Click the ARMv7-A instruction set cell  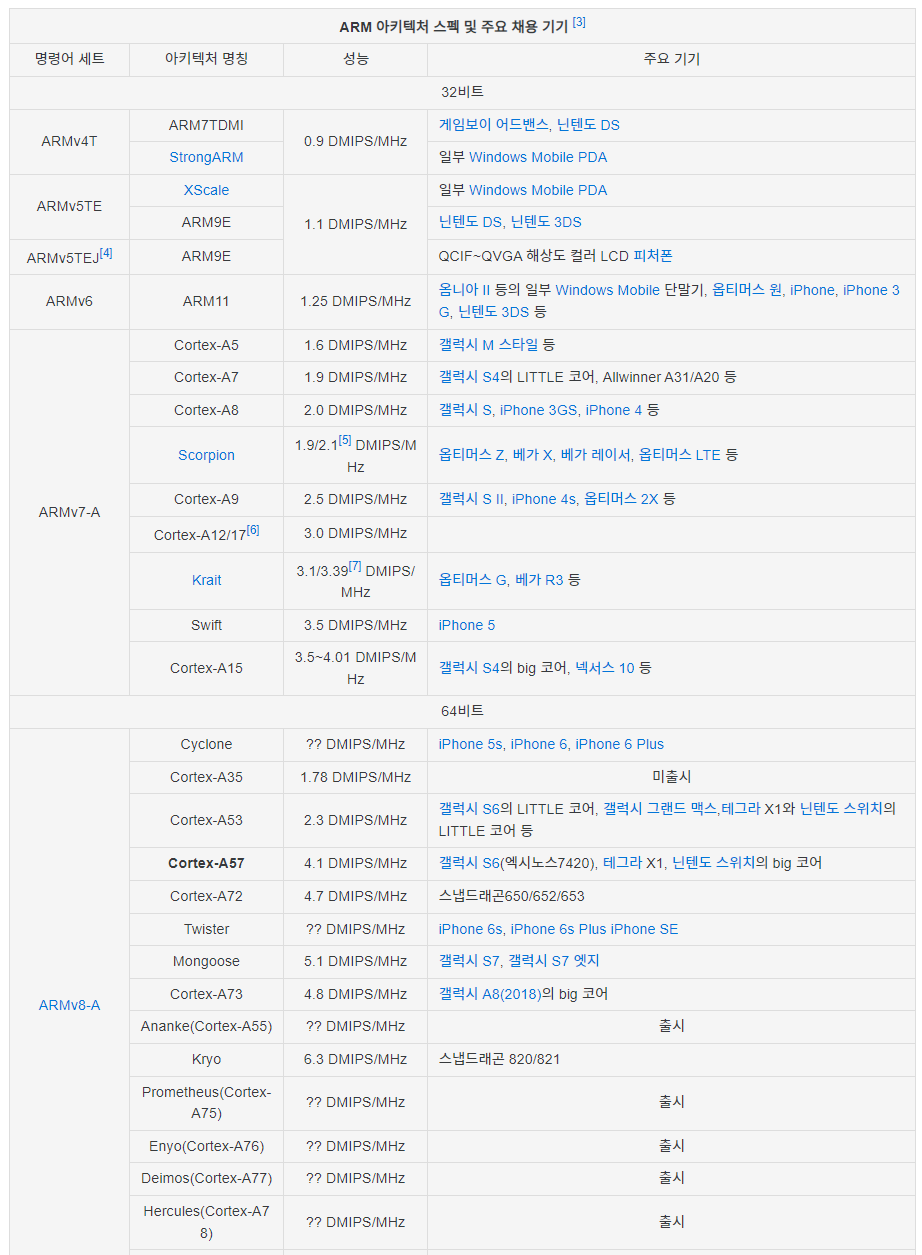(69, 512)
